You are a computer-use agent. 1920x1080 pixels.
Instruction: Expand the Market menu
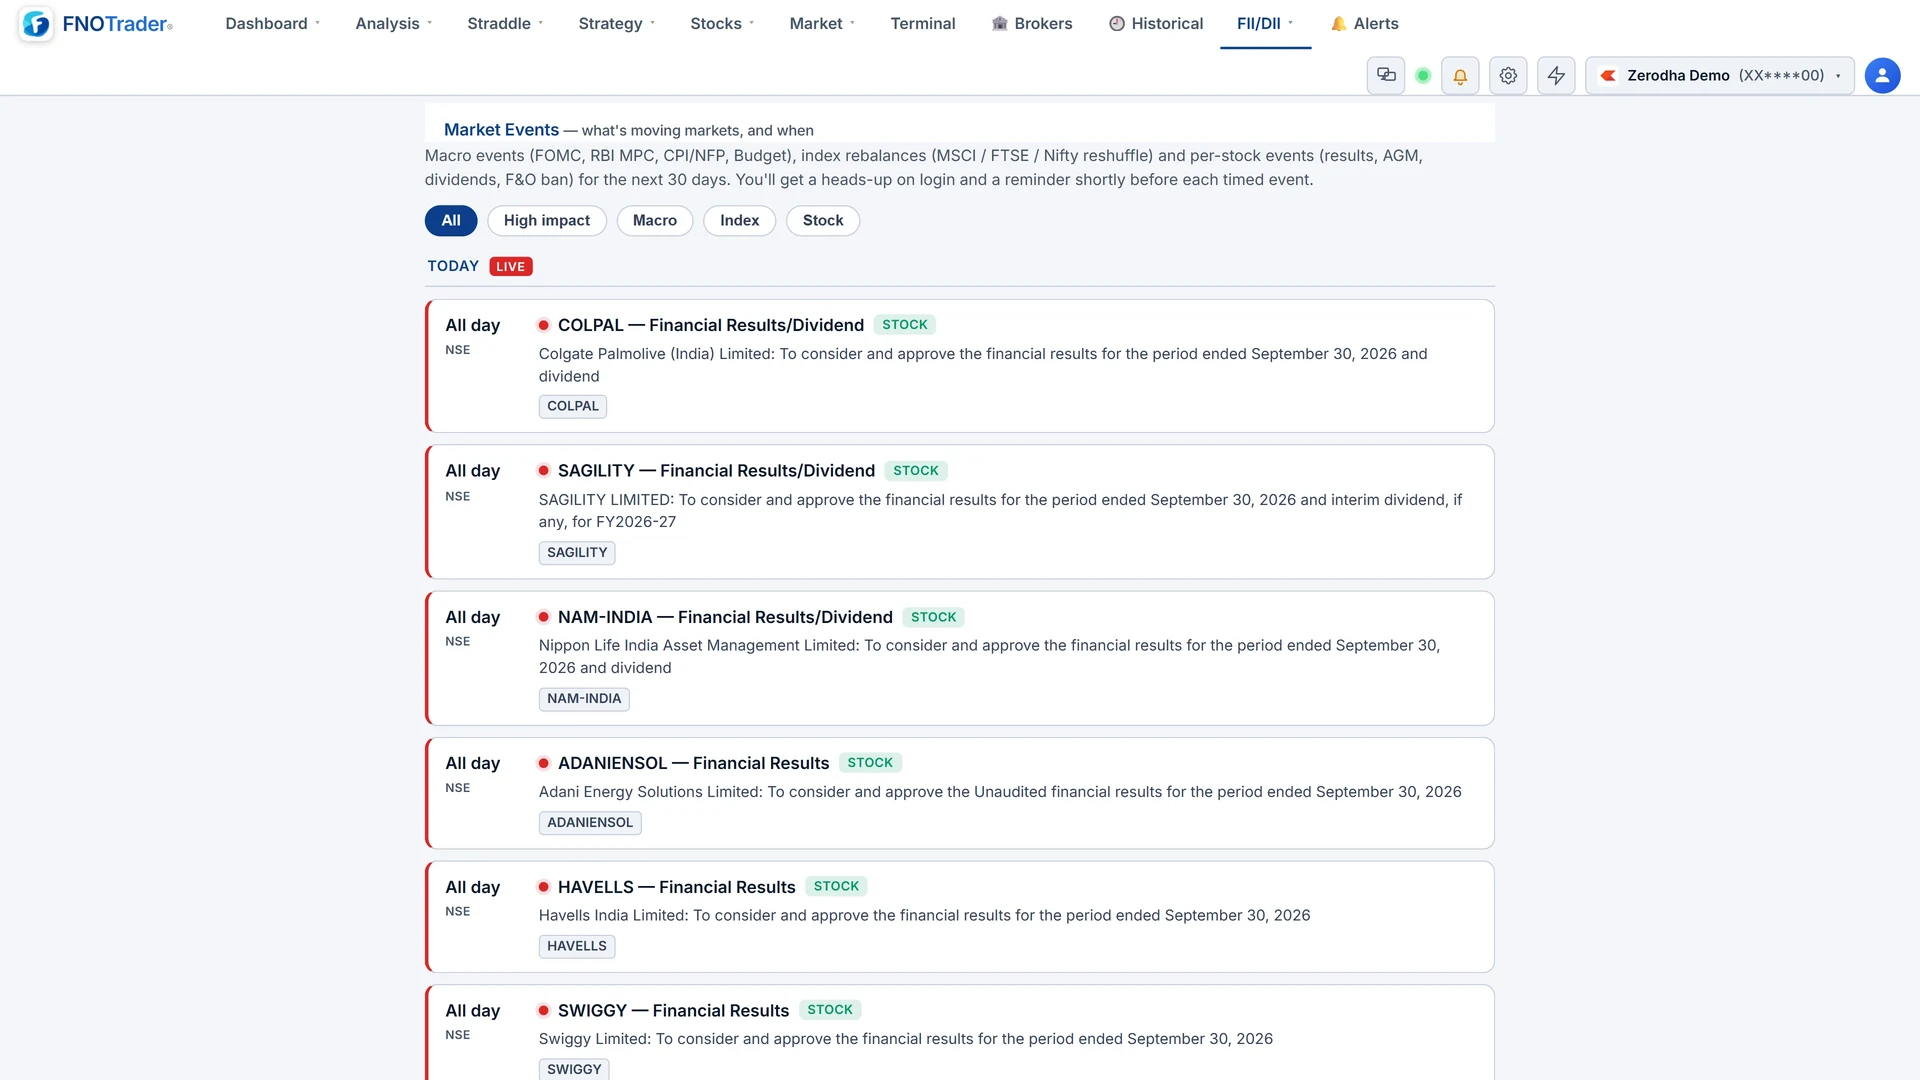pyautogui.click(x=822, y=23)
